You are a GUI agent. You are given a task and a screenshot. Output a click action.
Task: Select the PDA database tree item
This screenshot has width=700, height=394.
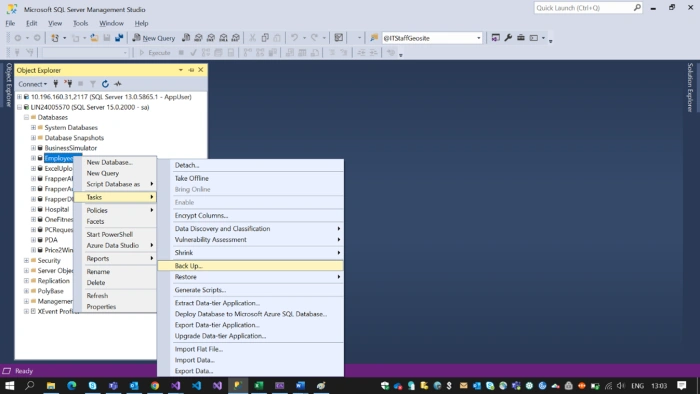[x=51, y=240]
